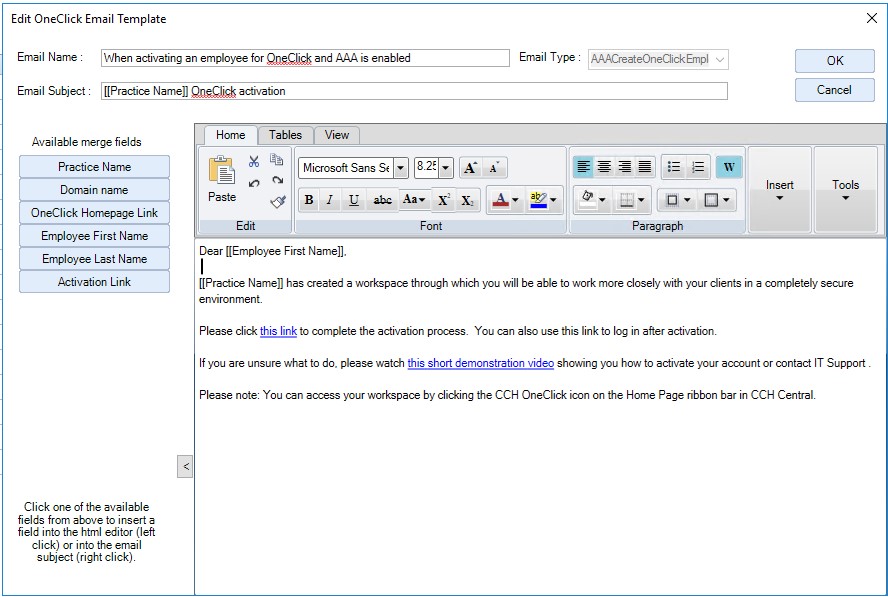Apply subscript formatting

[x=467, y=200]
